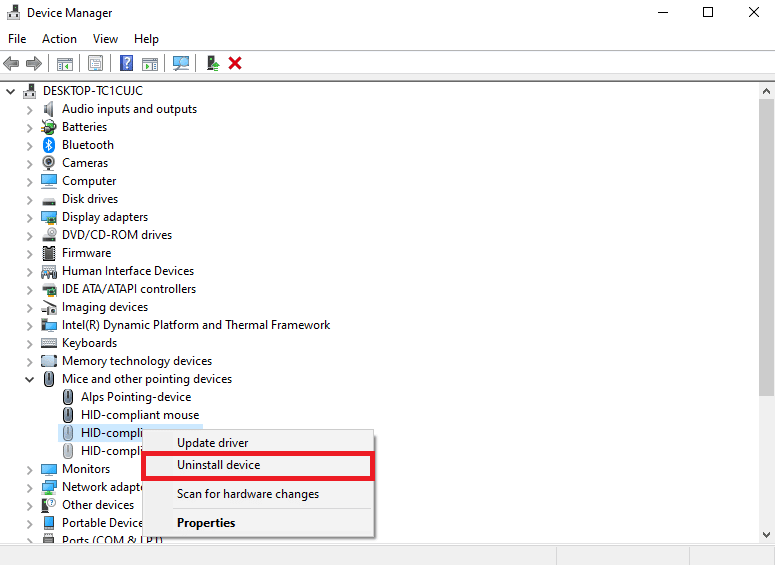The image size is (775, 565).
Task: Click the Batteries category icon
Action: tap(48, 127)
